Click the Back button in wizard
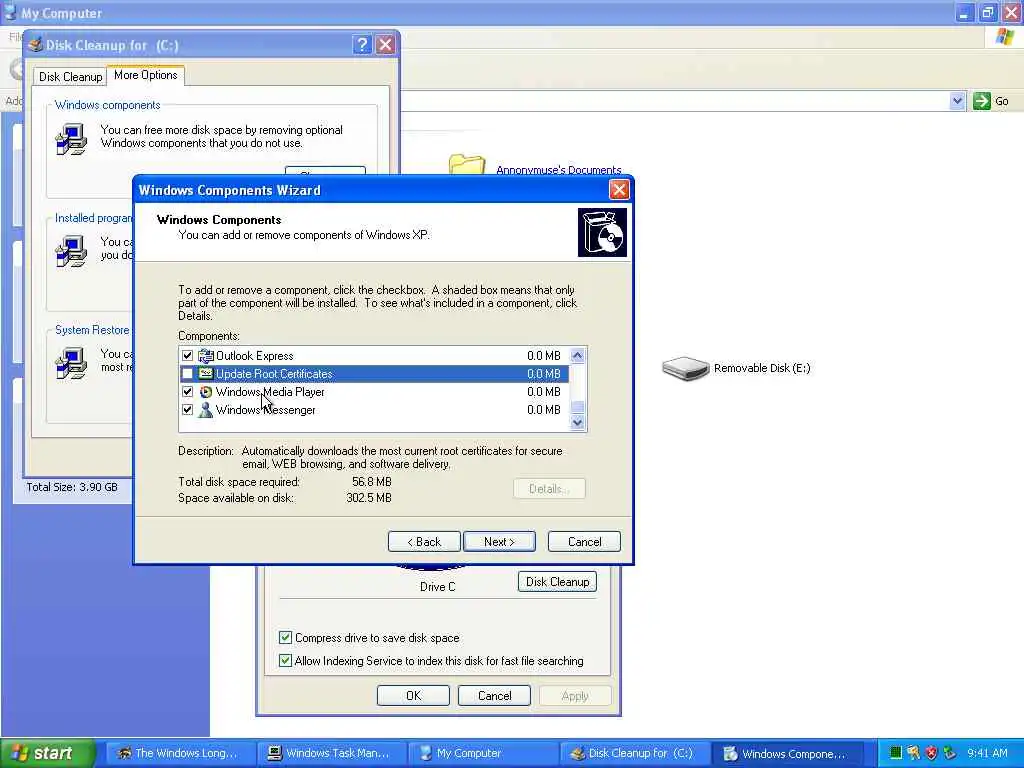This screenshot has width=1024, height=768. pyautogui.click(x=424, y=541)
